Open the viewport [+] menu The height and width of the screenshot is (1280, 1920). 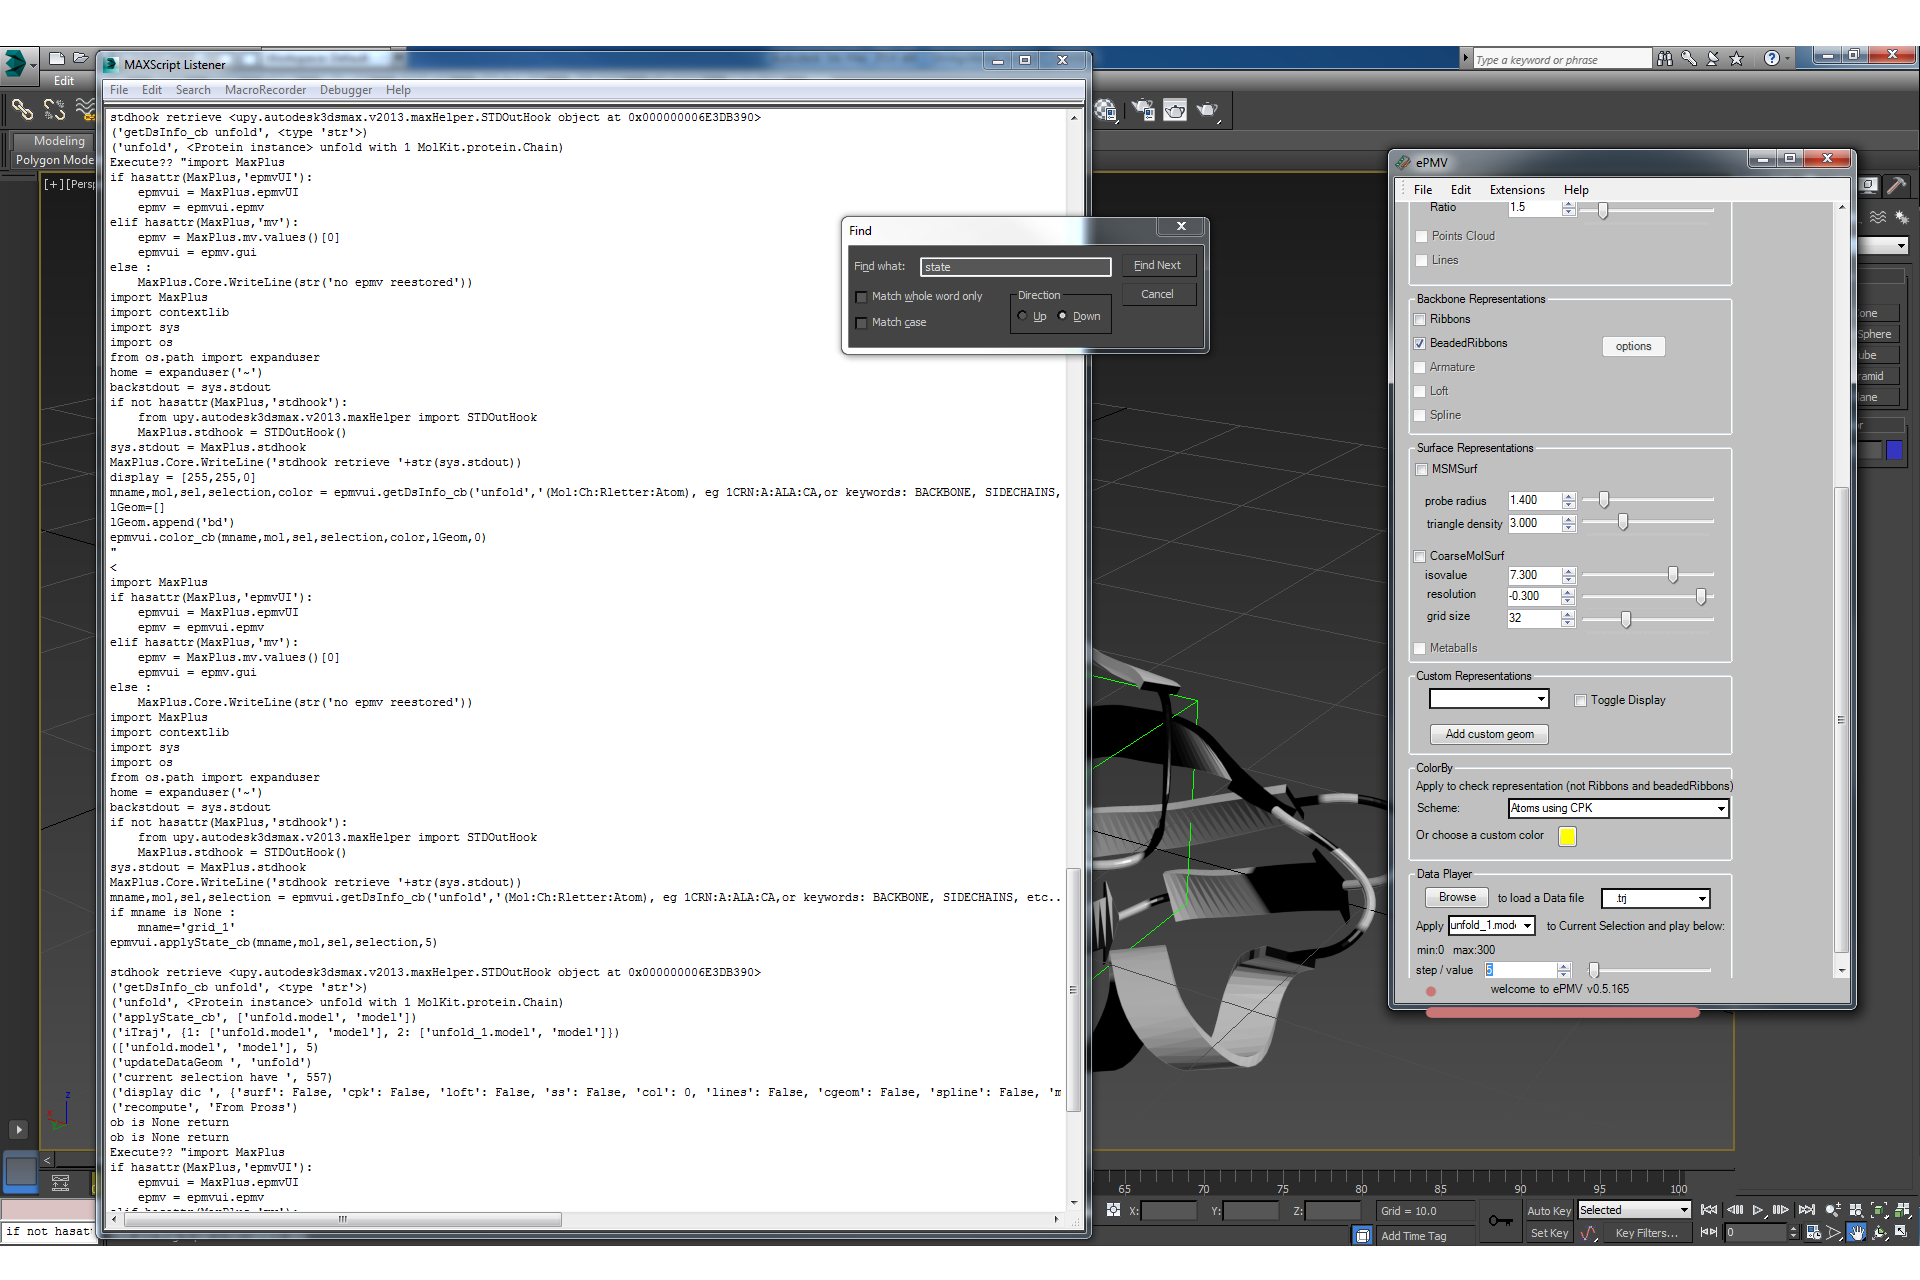pyautogui.click(x=52, y=184)
